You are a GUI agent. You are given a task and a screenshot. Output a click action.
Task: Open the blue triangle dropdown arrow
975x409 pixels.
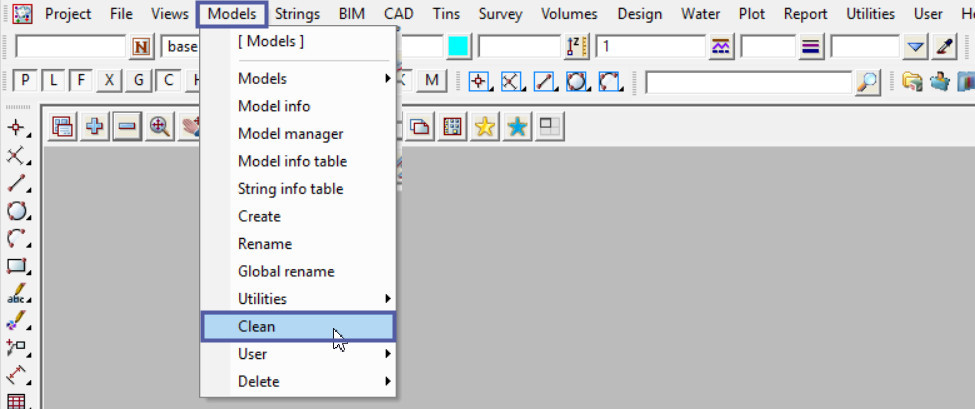pos(915,47)
